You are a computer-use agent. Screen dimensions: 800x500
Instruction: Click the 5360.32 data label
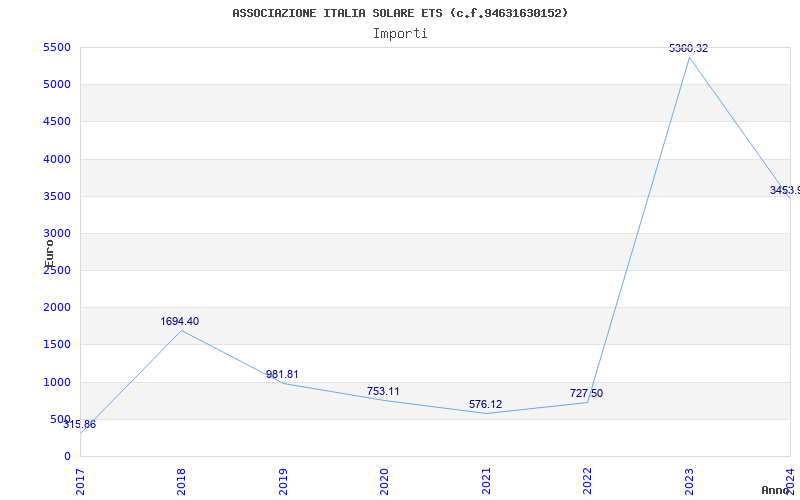688,48
